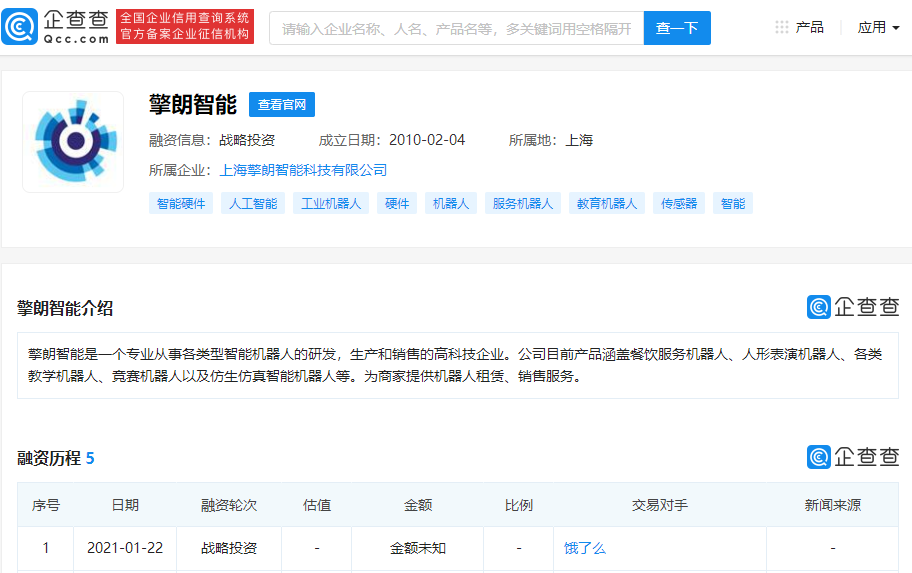912x573 pixels.
Task: Open 上海擎朗智能科技有限公司 company link
Action: click(303, 170)
